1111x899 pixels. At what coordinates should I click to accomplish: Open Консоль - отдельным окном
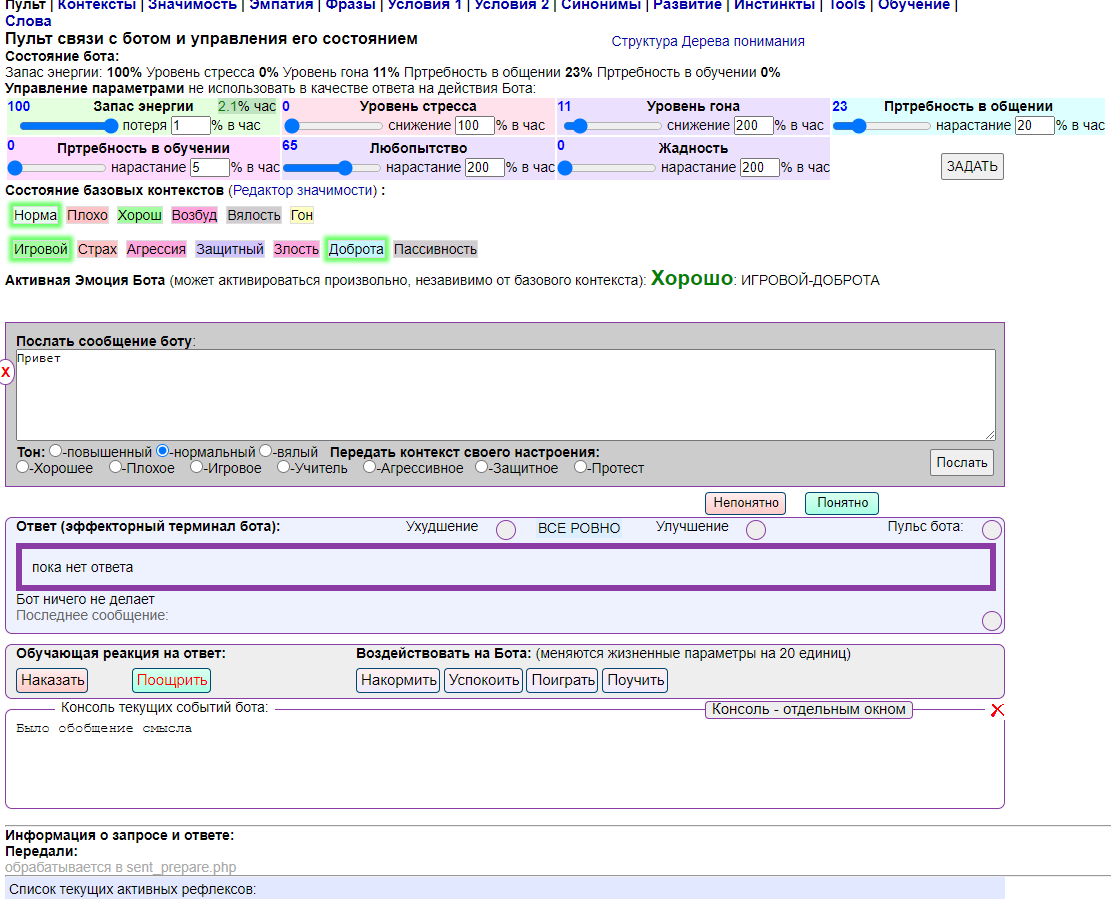tap(808, 709)
